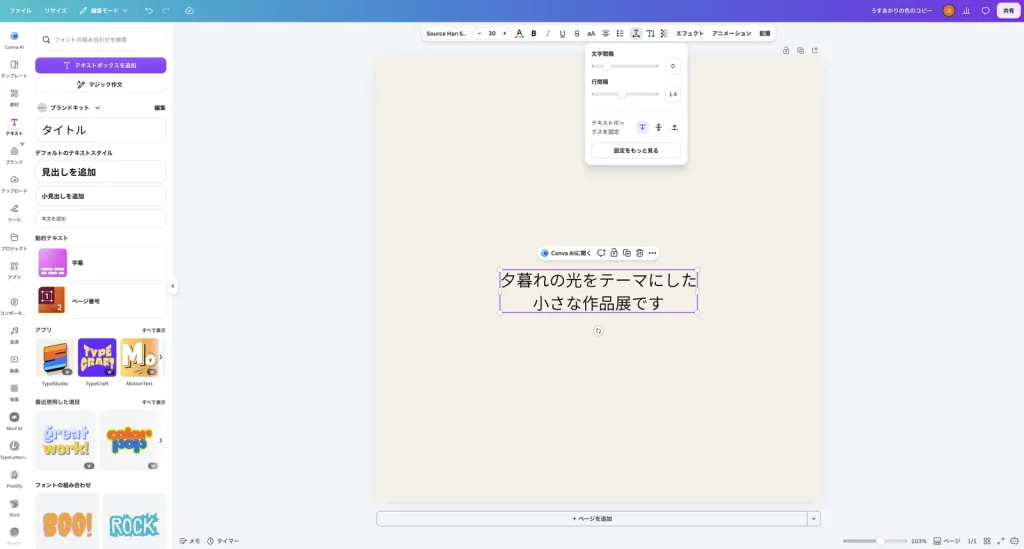Screen dimensions: 1024x549
Task: Toggle uppercase aA text case
Action: click(x=591, y=33)
